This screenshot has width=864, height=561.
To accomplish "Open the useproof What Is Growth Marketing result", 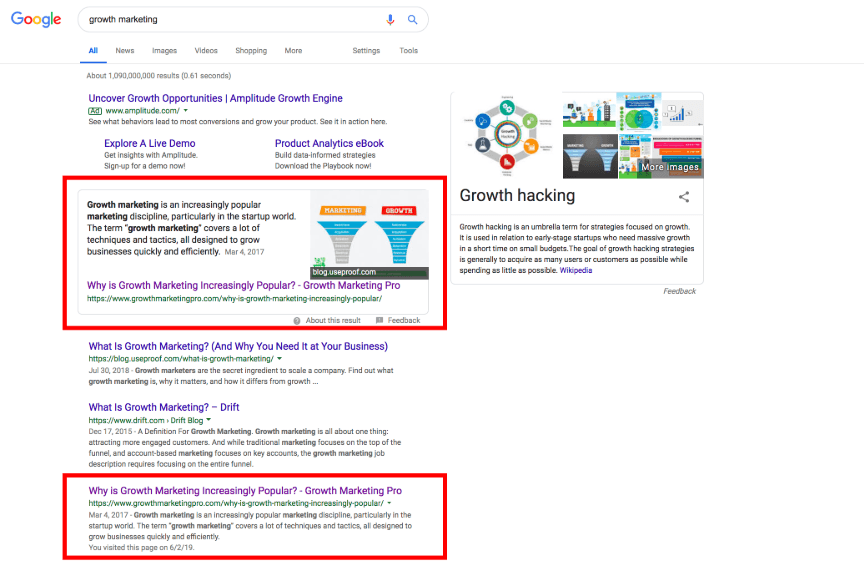I will pyautogui.click(x=238, y=347).
